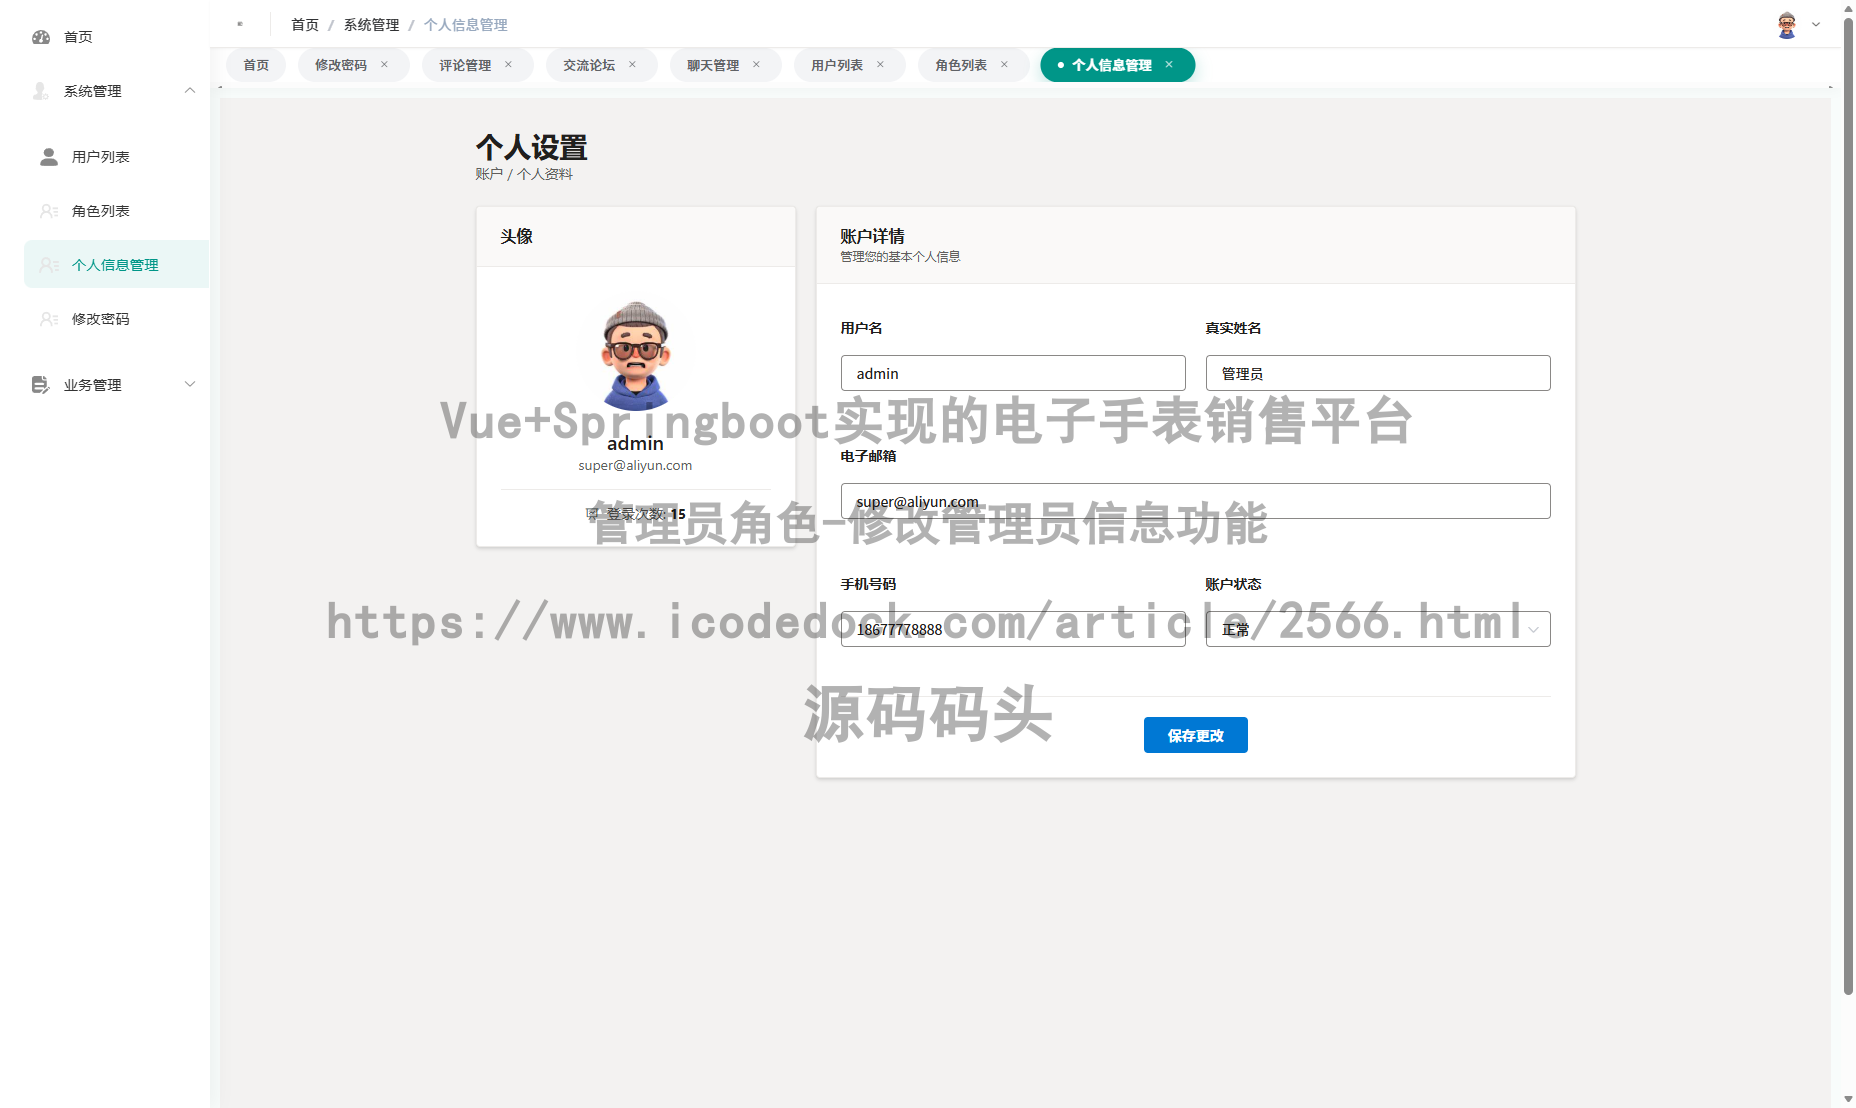Select the 系统管理 gear icon in sidebar
The height and width of the screenshot is (1108, 1856).
tap(41, 91)
